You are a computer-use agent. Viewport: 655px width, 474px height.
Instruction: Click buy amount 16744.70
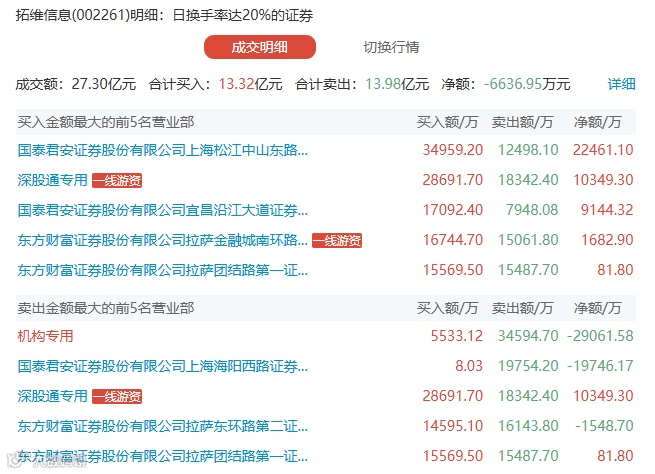453,240
